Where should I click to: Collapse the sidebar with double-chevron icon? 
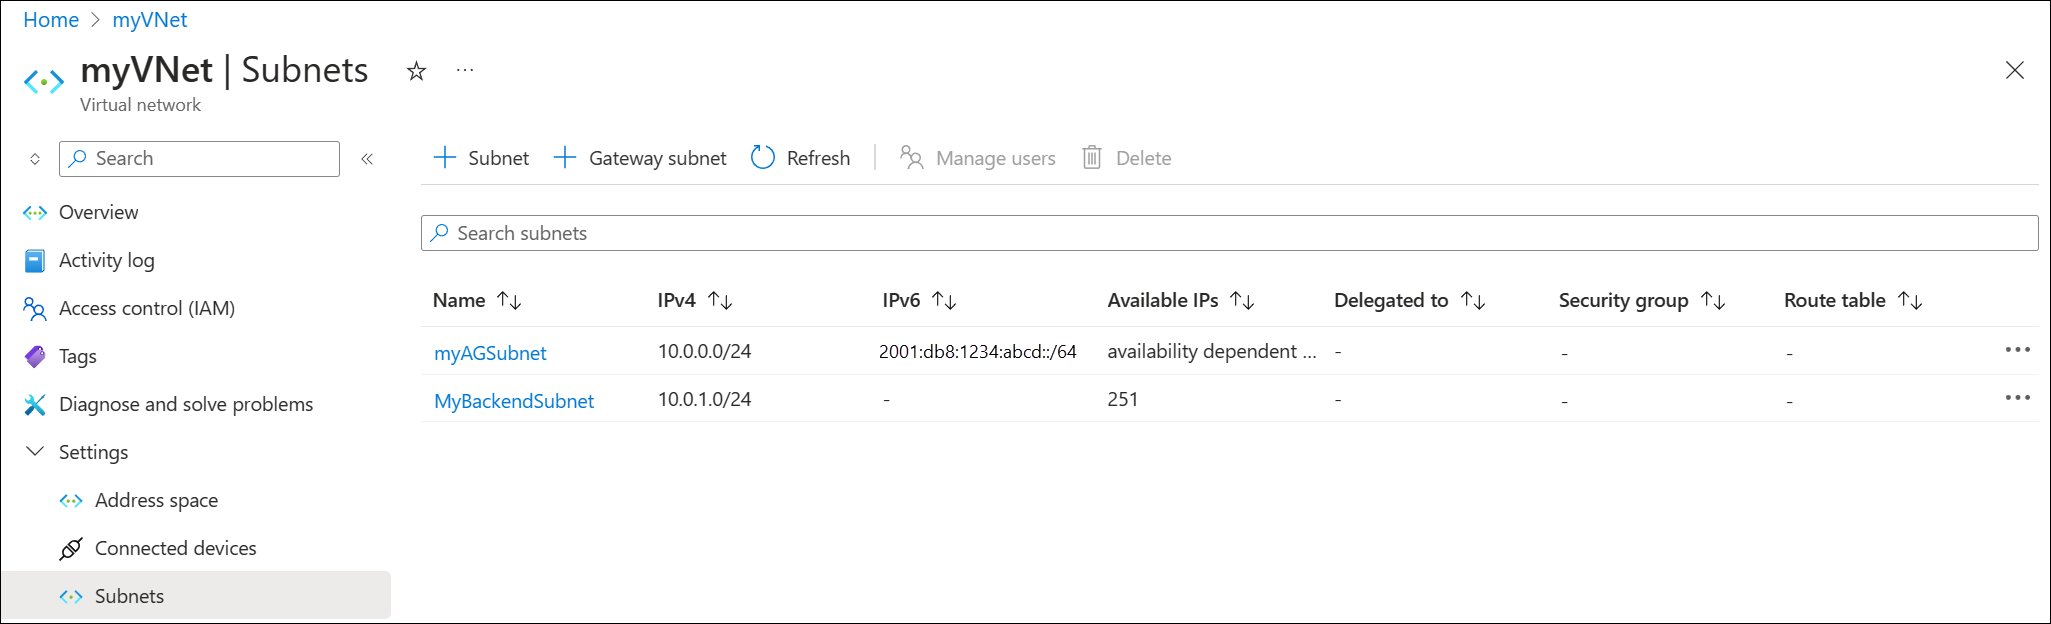pos(367,159)
